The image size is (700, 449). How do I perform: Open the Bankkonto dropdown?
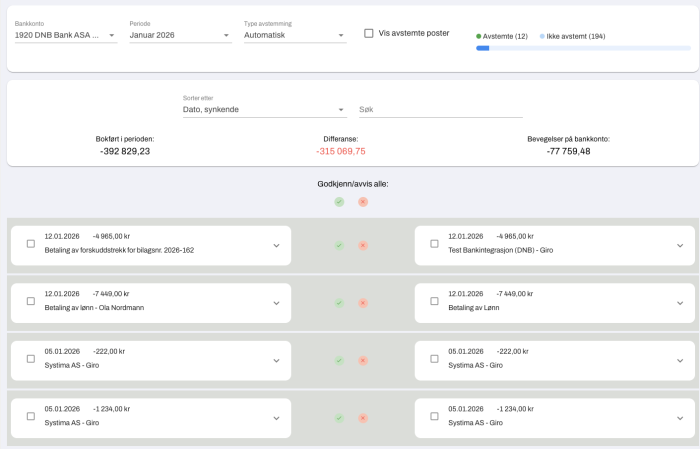pyautogui.click(x=65, y=36)
